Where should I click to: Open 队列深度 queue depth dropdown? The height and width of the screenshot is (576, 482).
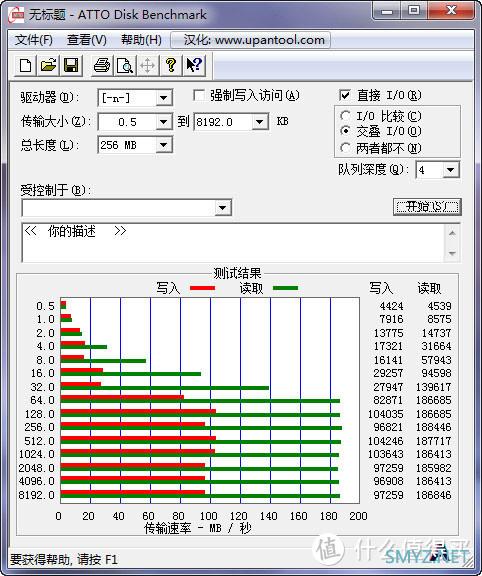tap(450, 170)
